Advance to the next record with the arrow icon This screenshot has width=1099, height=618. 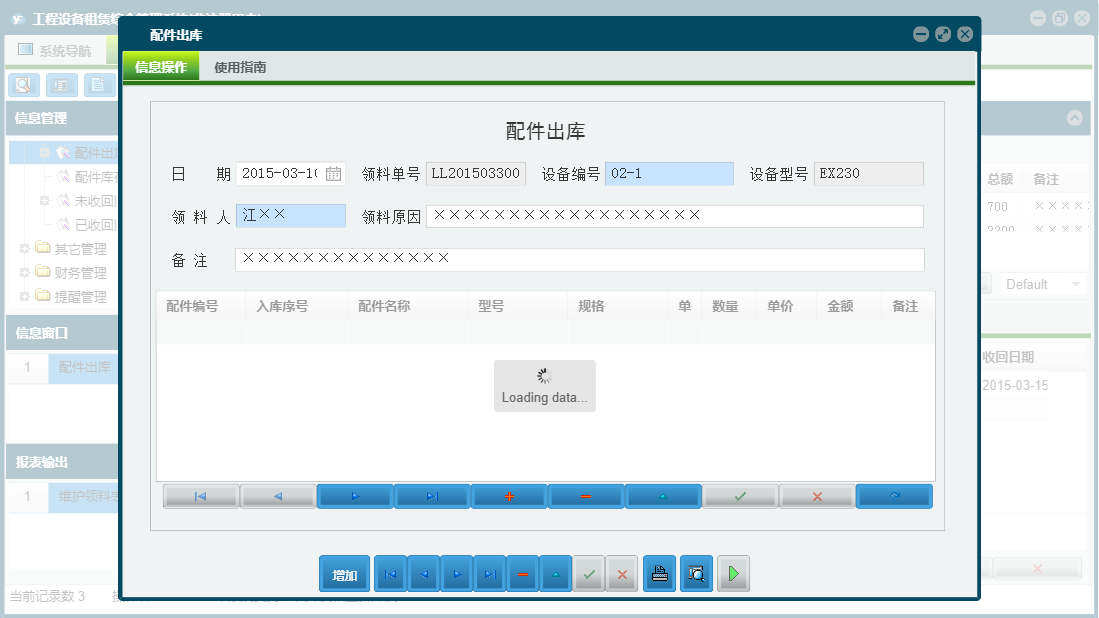pyautogui.click(x=355, y=496)
